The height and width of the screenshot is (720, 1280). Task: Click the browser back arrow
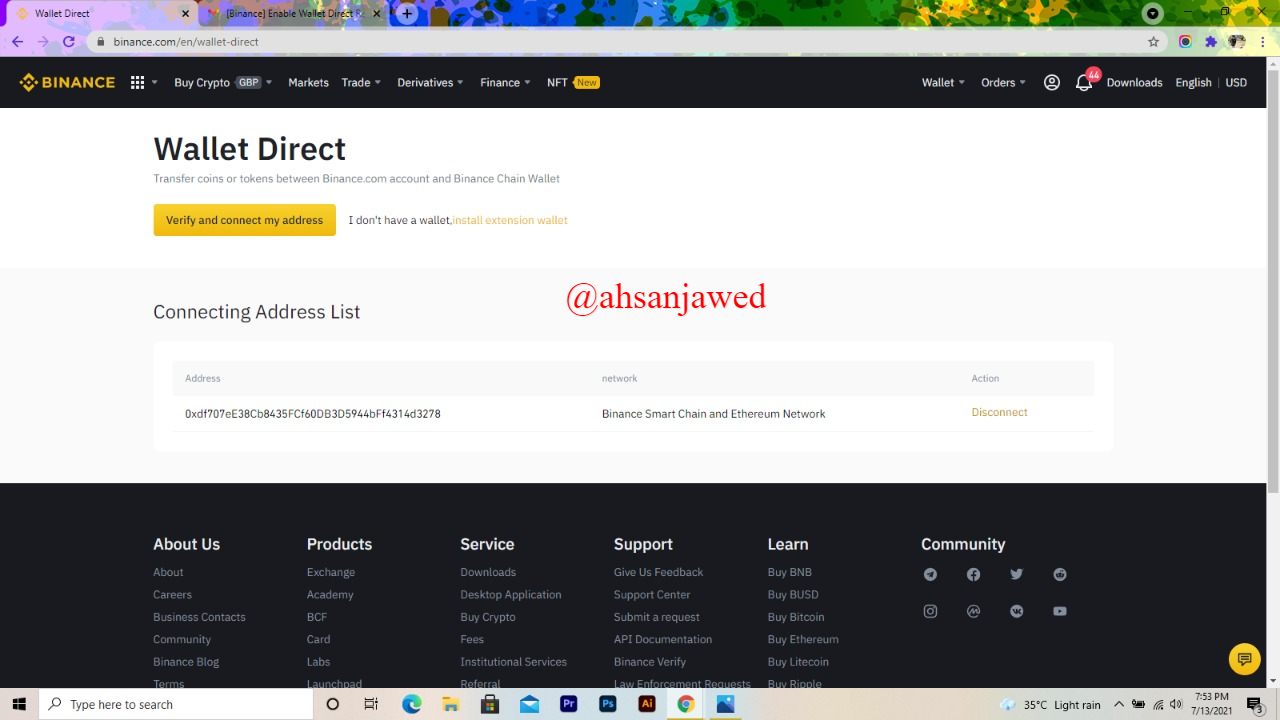17,42
